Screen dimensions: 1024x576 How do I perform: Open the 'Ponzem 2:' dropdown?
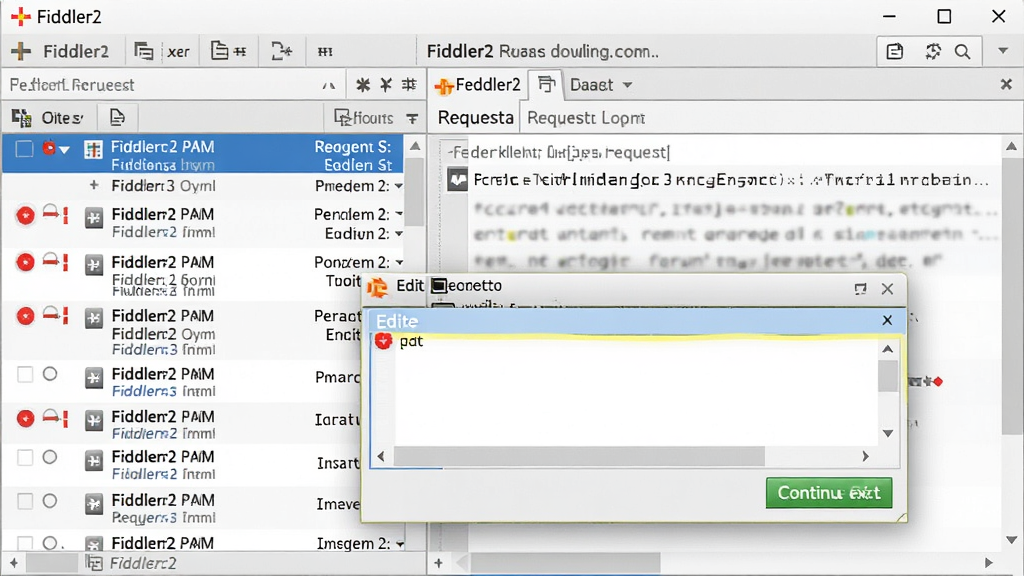click(399, 263)
